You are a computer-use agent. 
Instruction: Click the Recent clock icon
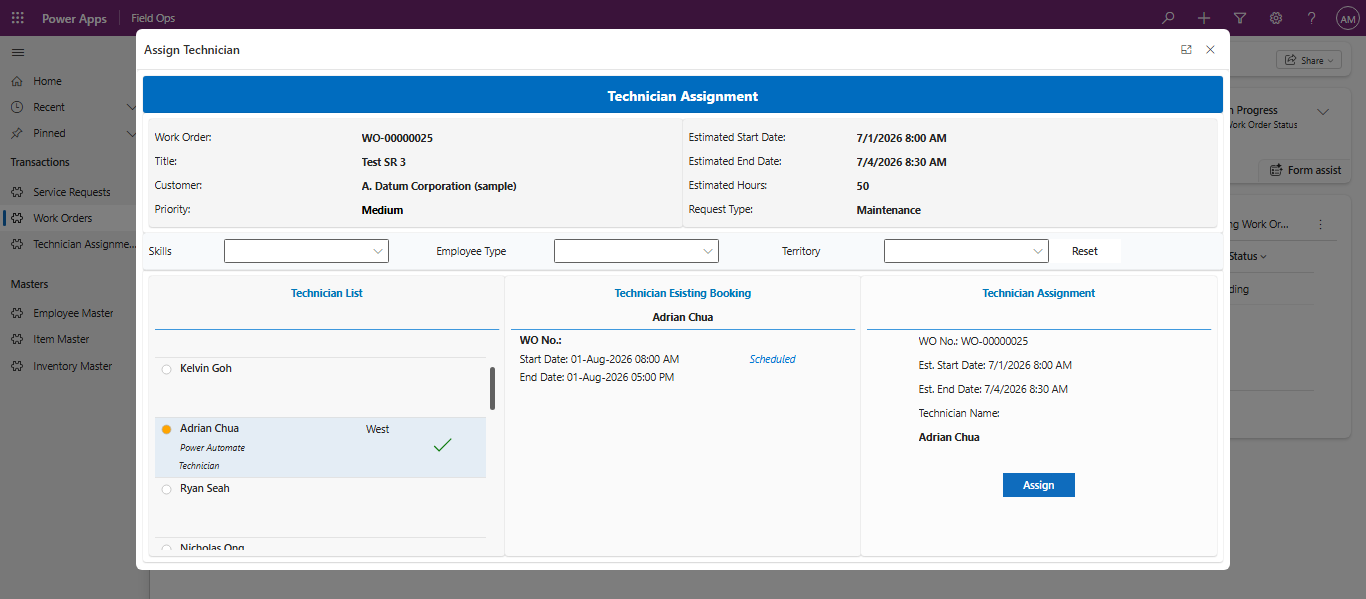pos(17,107)
